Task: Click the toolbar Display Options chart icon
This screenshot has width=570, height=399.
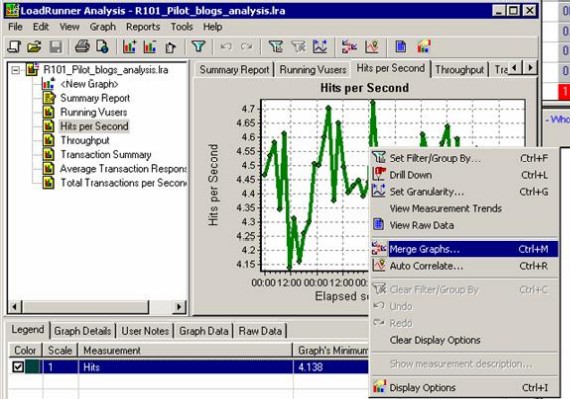Action: (x=424, y=47)
